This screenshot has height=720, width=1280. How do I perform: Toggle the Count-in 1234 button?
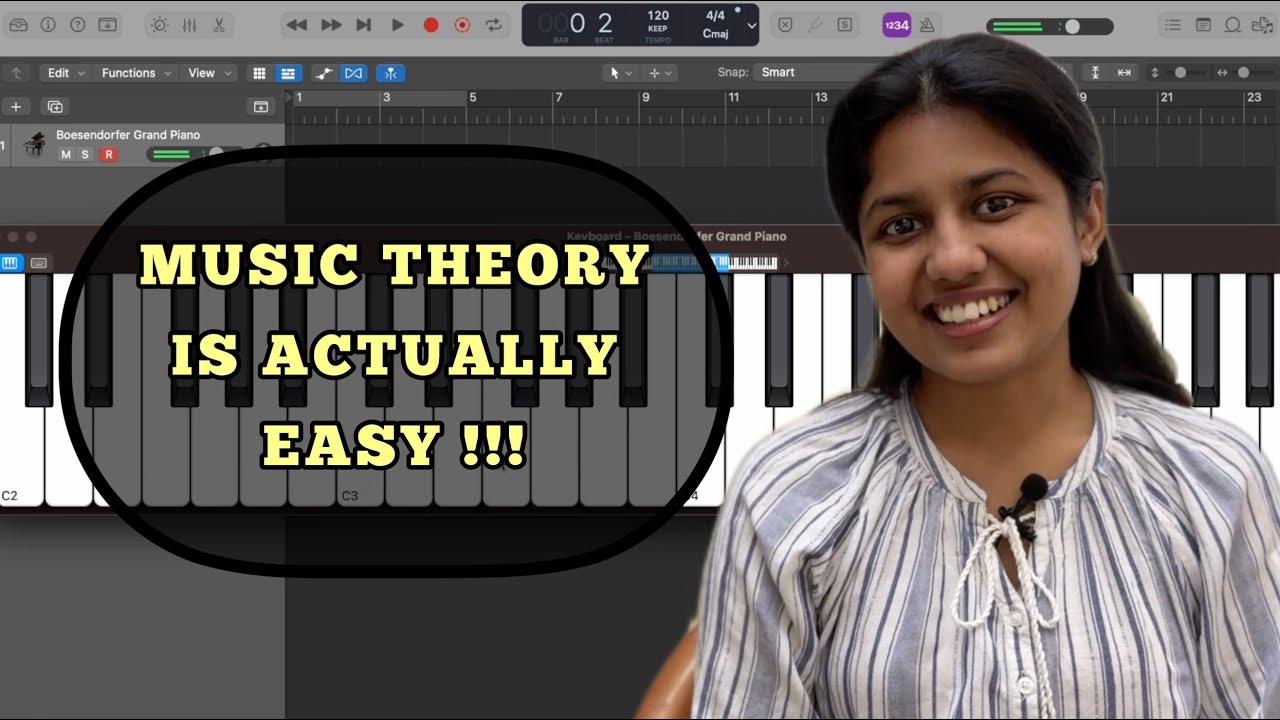[x=896, y=25]
